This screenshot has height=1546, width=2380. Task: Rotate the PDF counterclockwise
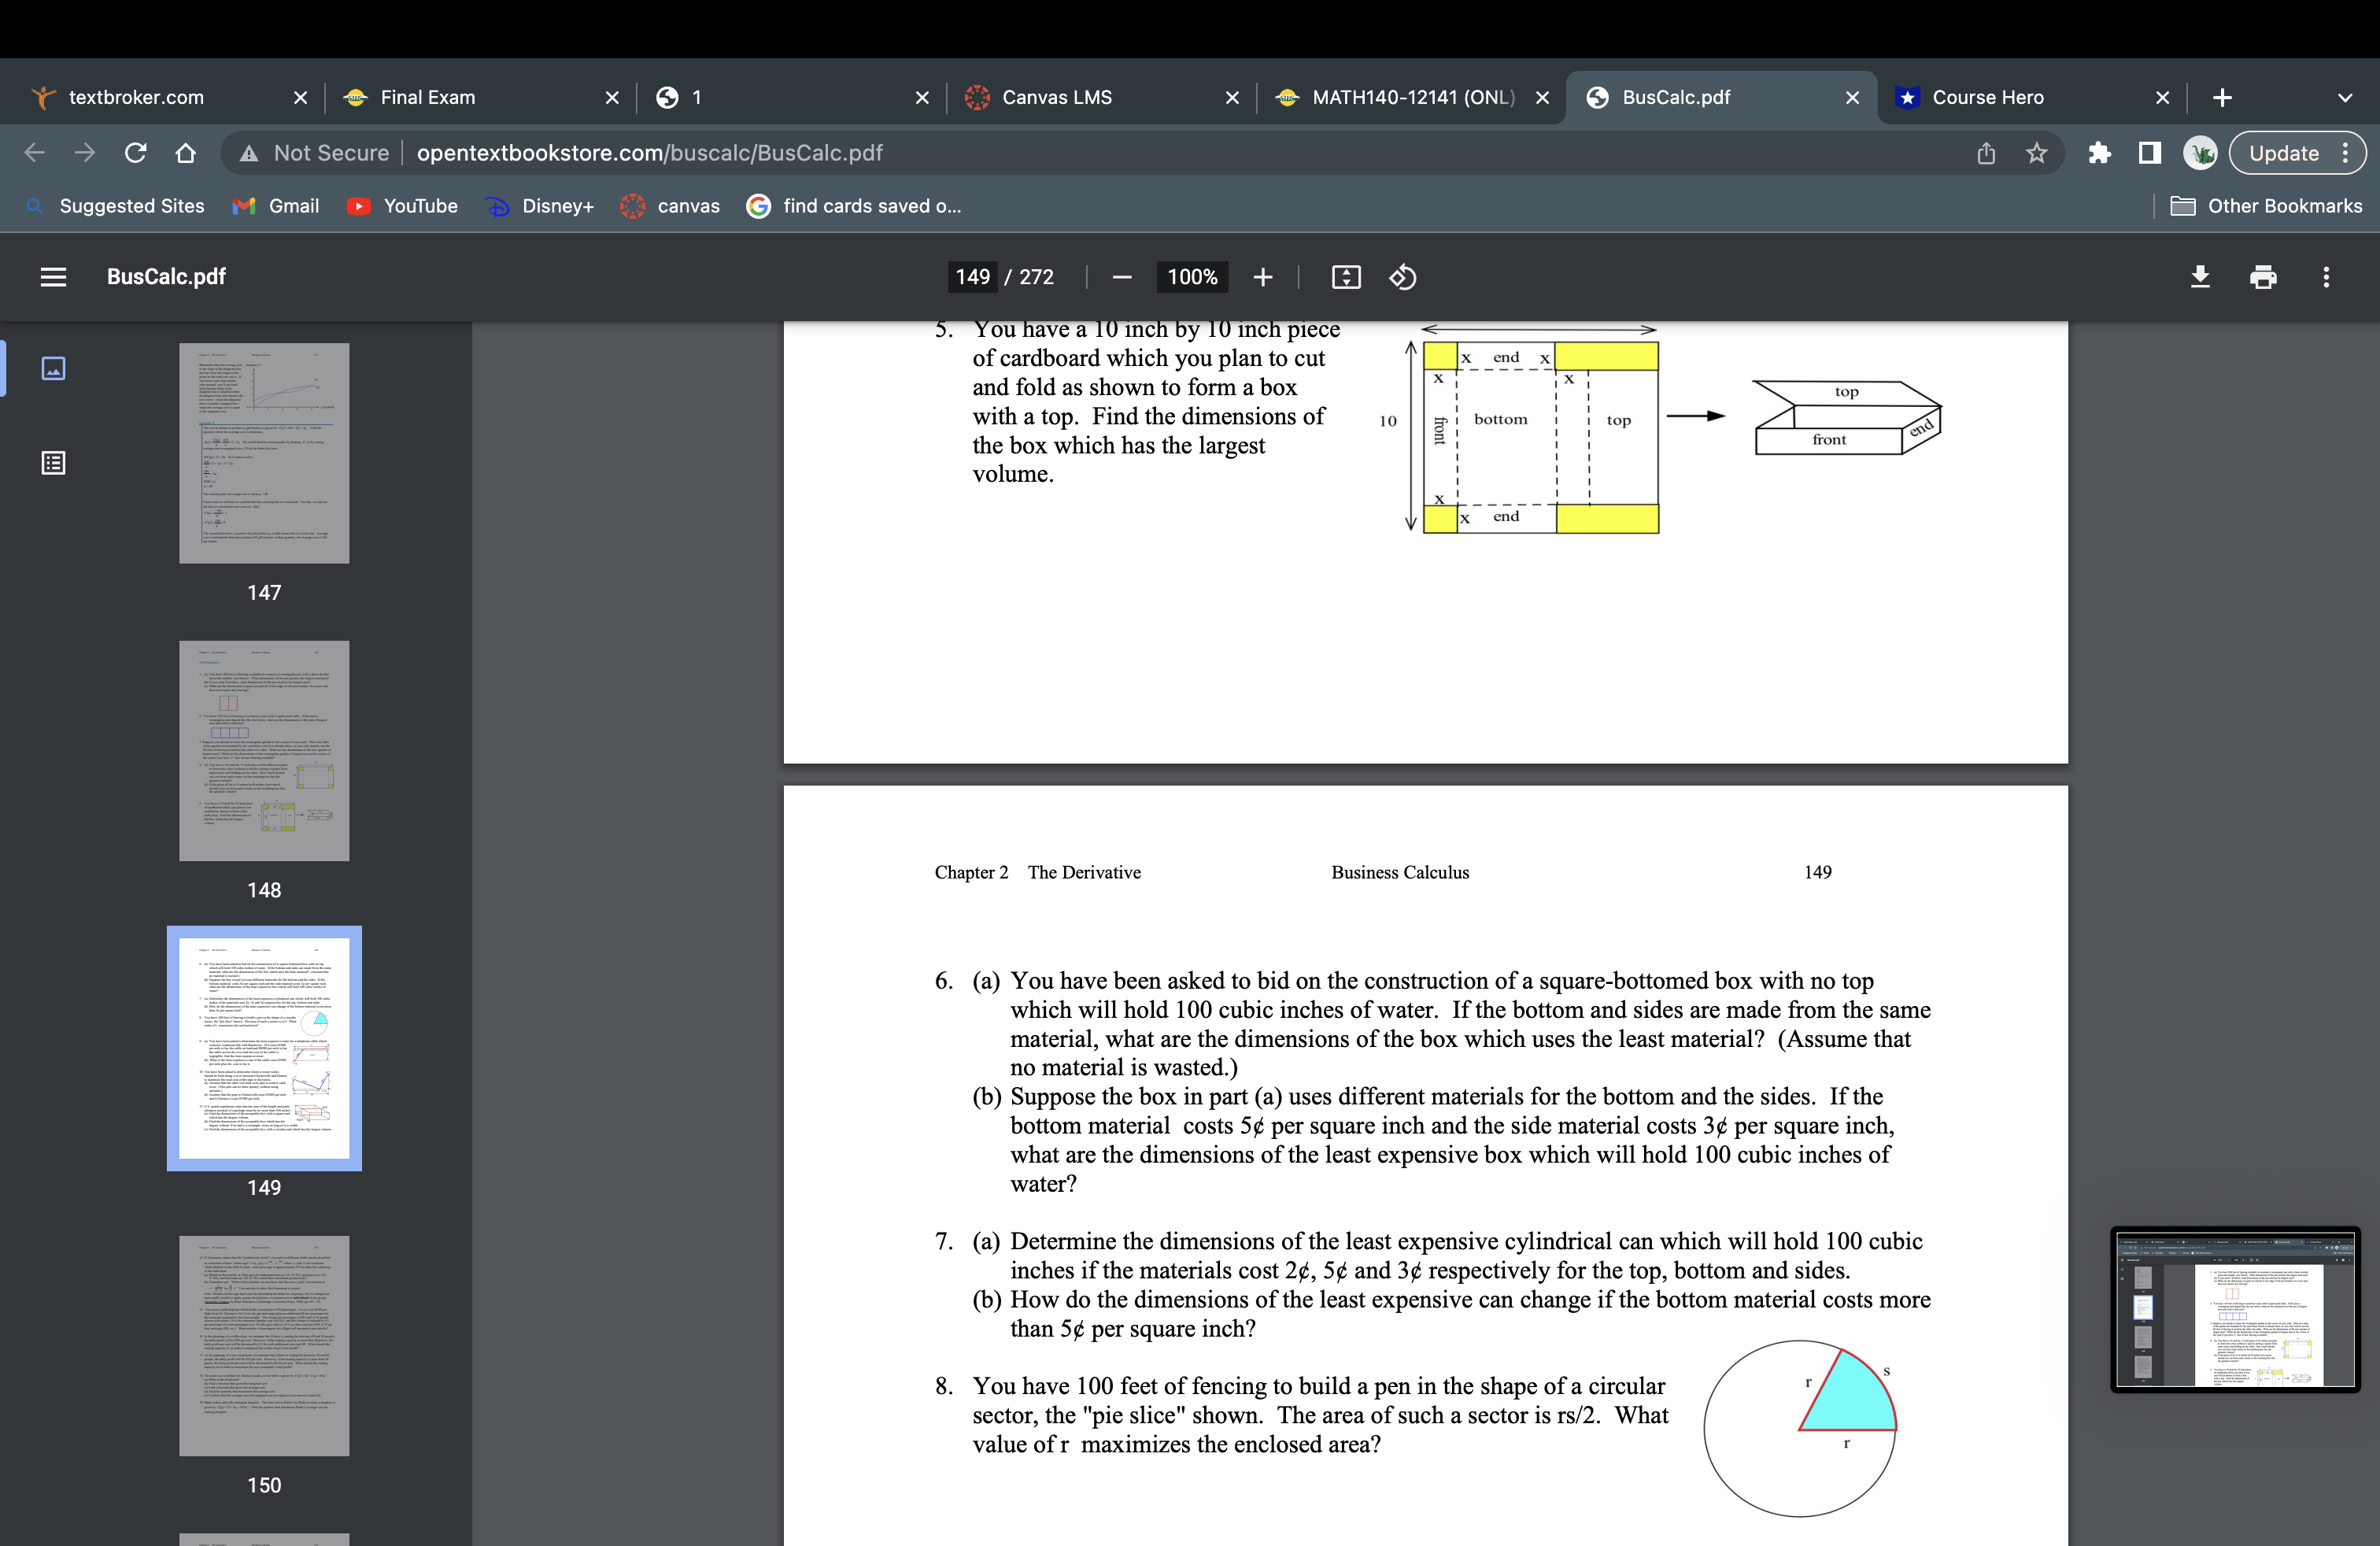[1403, 277]
